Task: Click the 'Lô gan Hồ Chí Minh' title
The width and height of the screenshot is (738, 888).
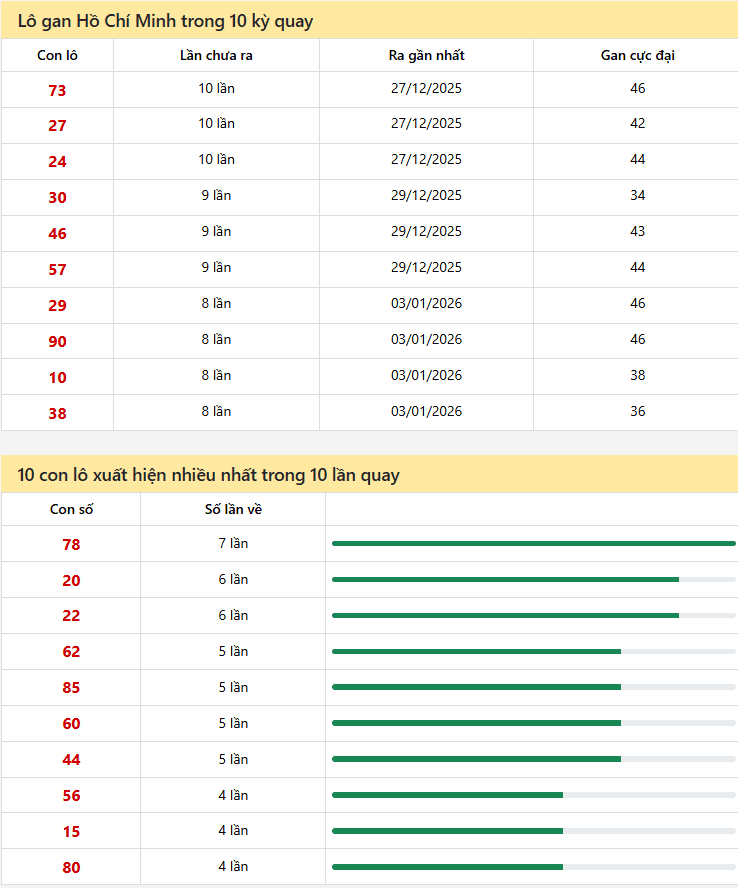Action: tap(165, 20)
